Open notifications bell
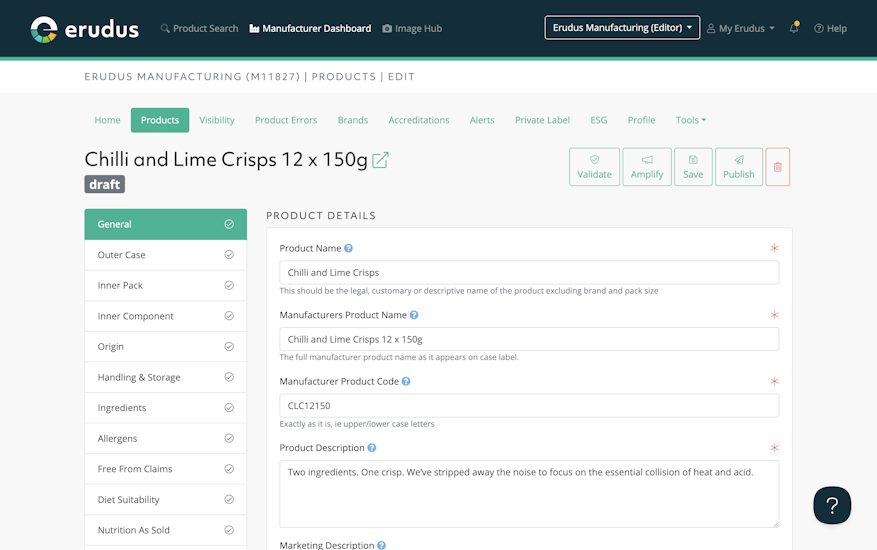Screen dimensions: 877x550 click(794, 27)
